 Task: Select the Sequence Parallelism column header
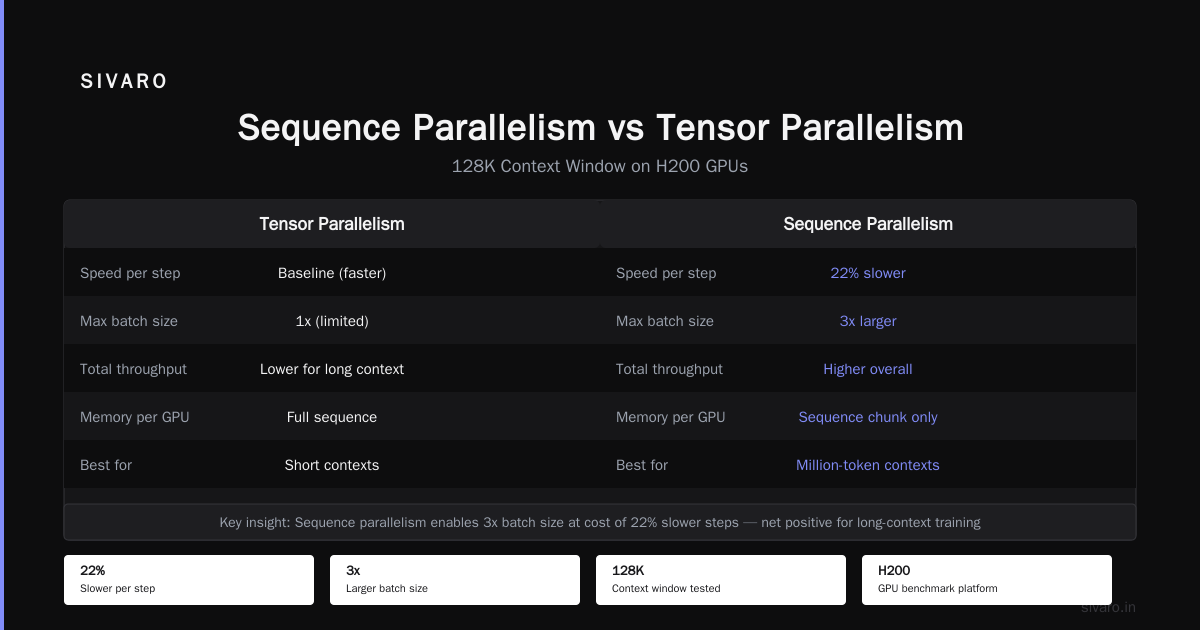tap(868, 224)
